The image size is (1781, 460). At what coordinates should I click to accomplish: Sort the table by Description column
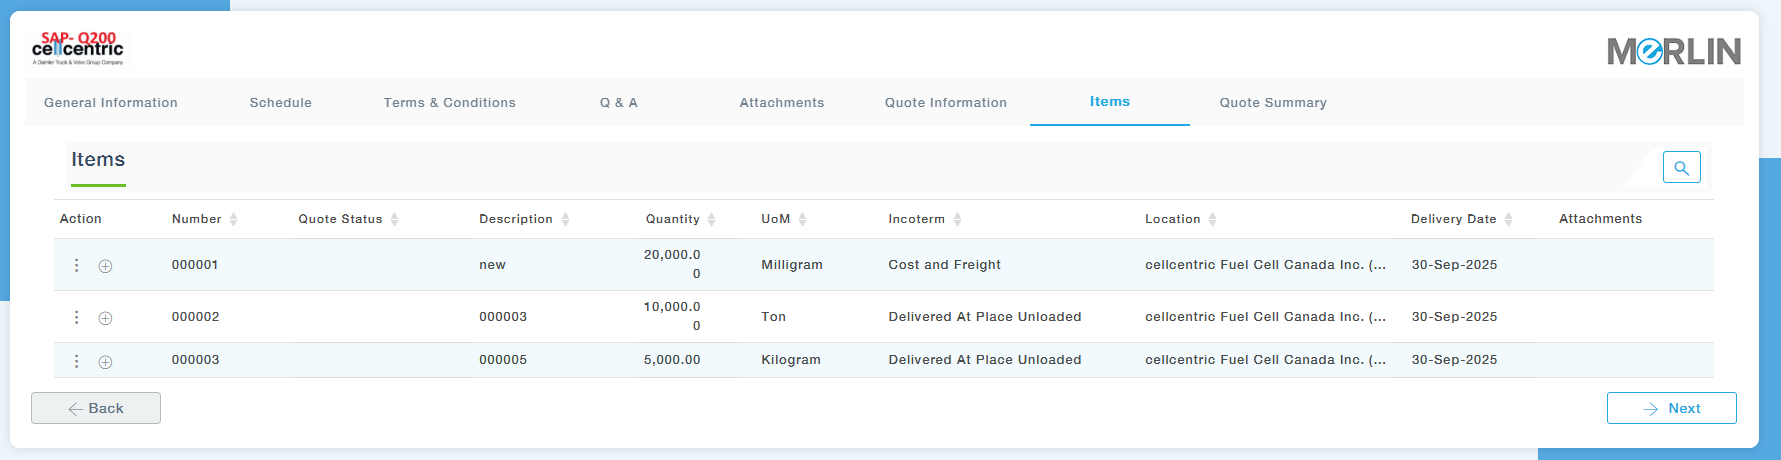click(x=565, y=219)
